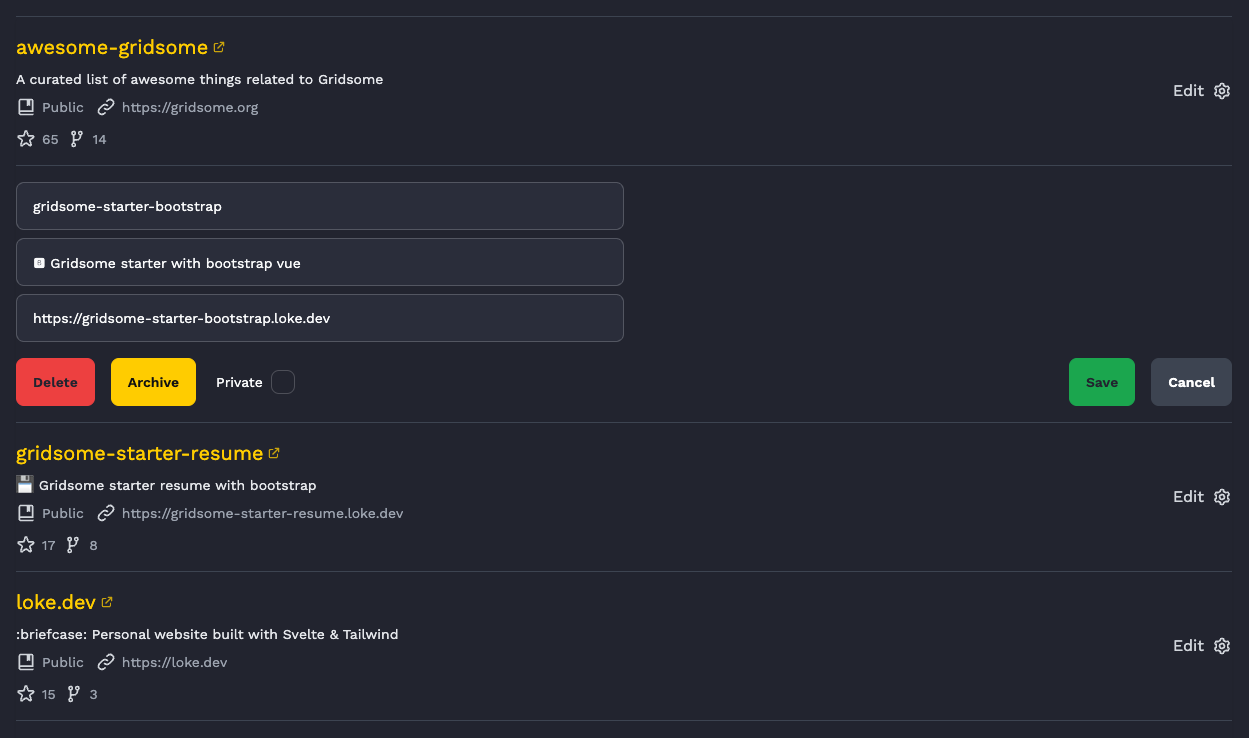Open loke.dev external link icon

click(x=107, y=602)
